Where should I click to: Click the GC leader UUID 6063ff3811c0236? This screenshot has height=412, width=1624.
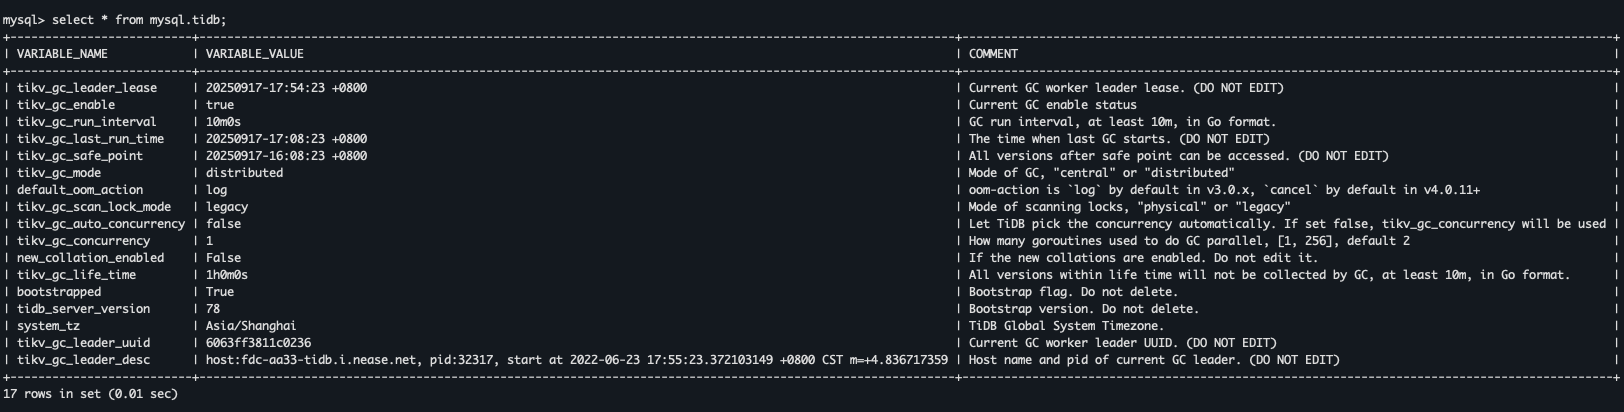tap(258, 343)
